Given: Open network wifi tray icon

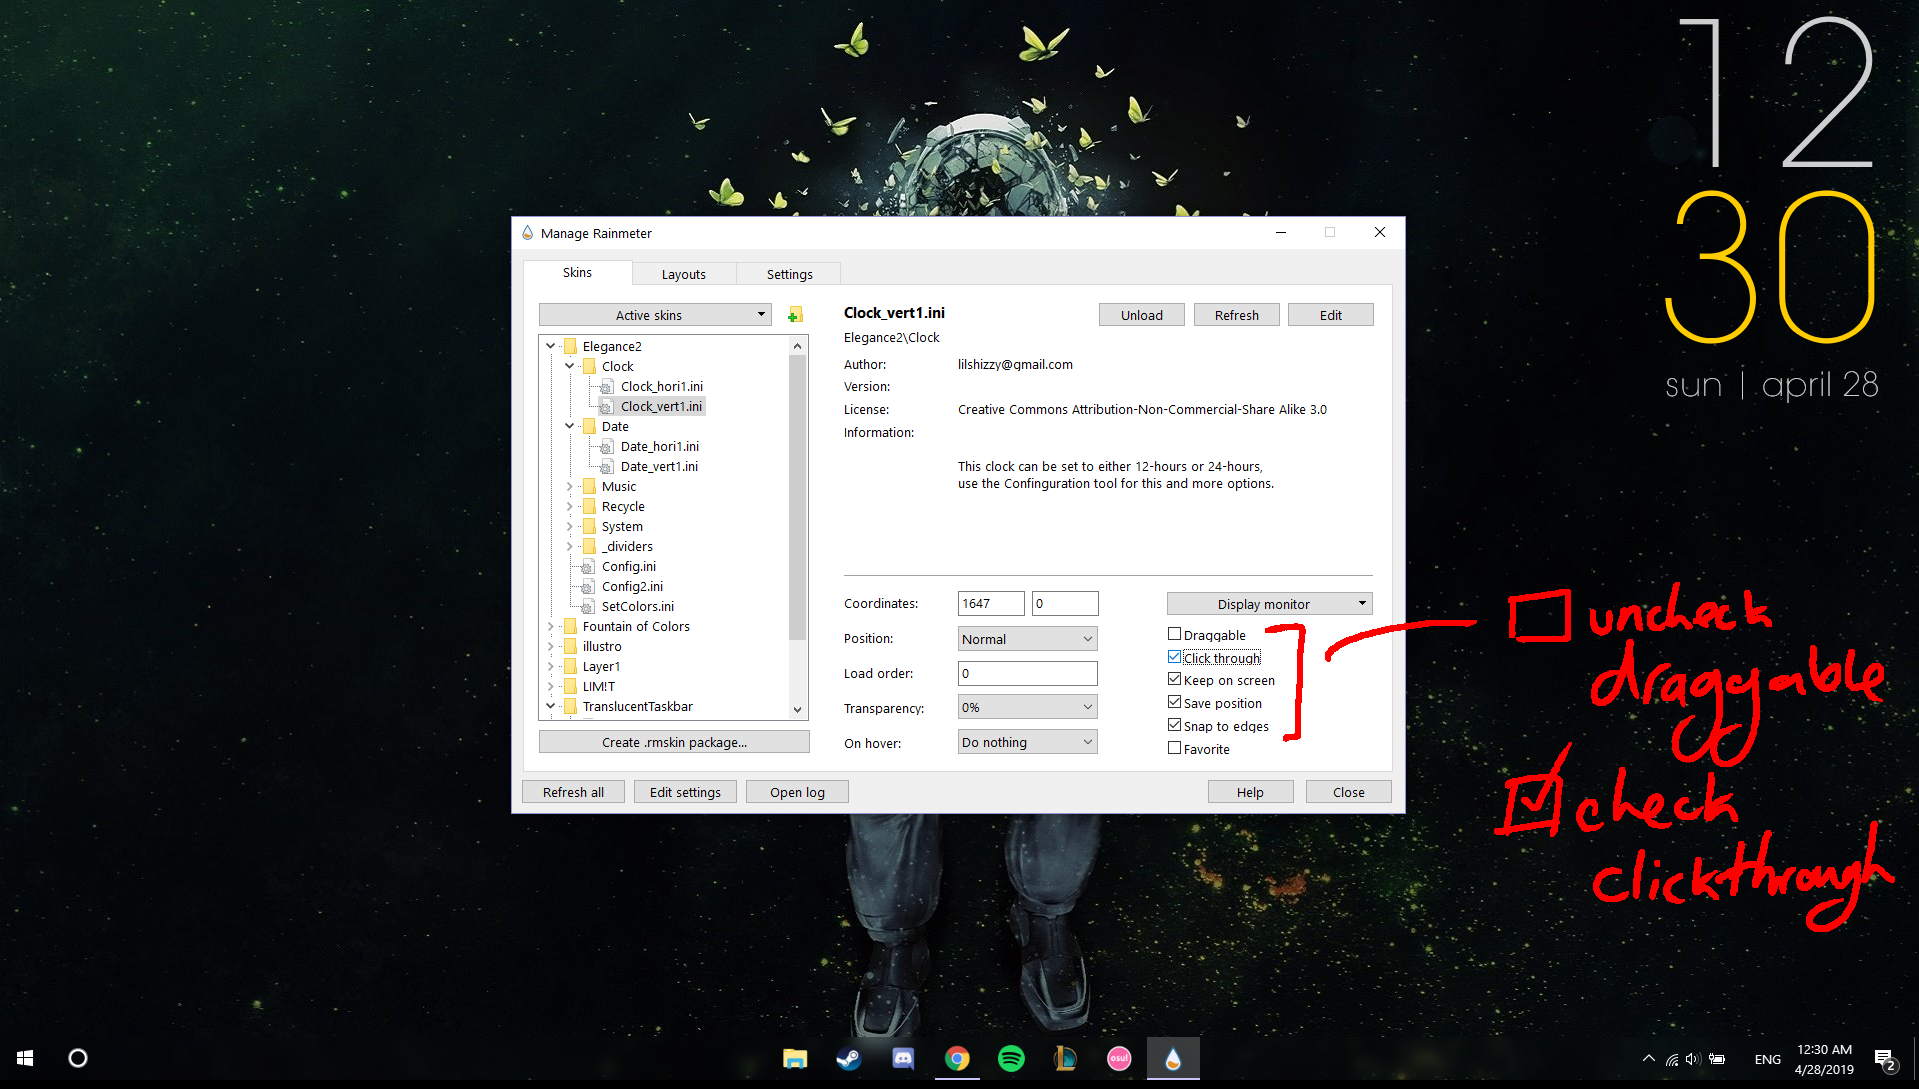Looking at the screenshot, I should (1671, 1059).
